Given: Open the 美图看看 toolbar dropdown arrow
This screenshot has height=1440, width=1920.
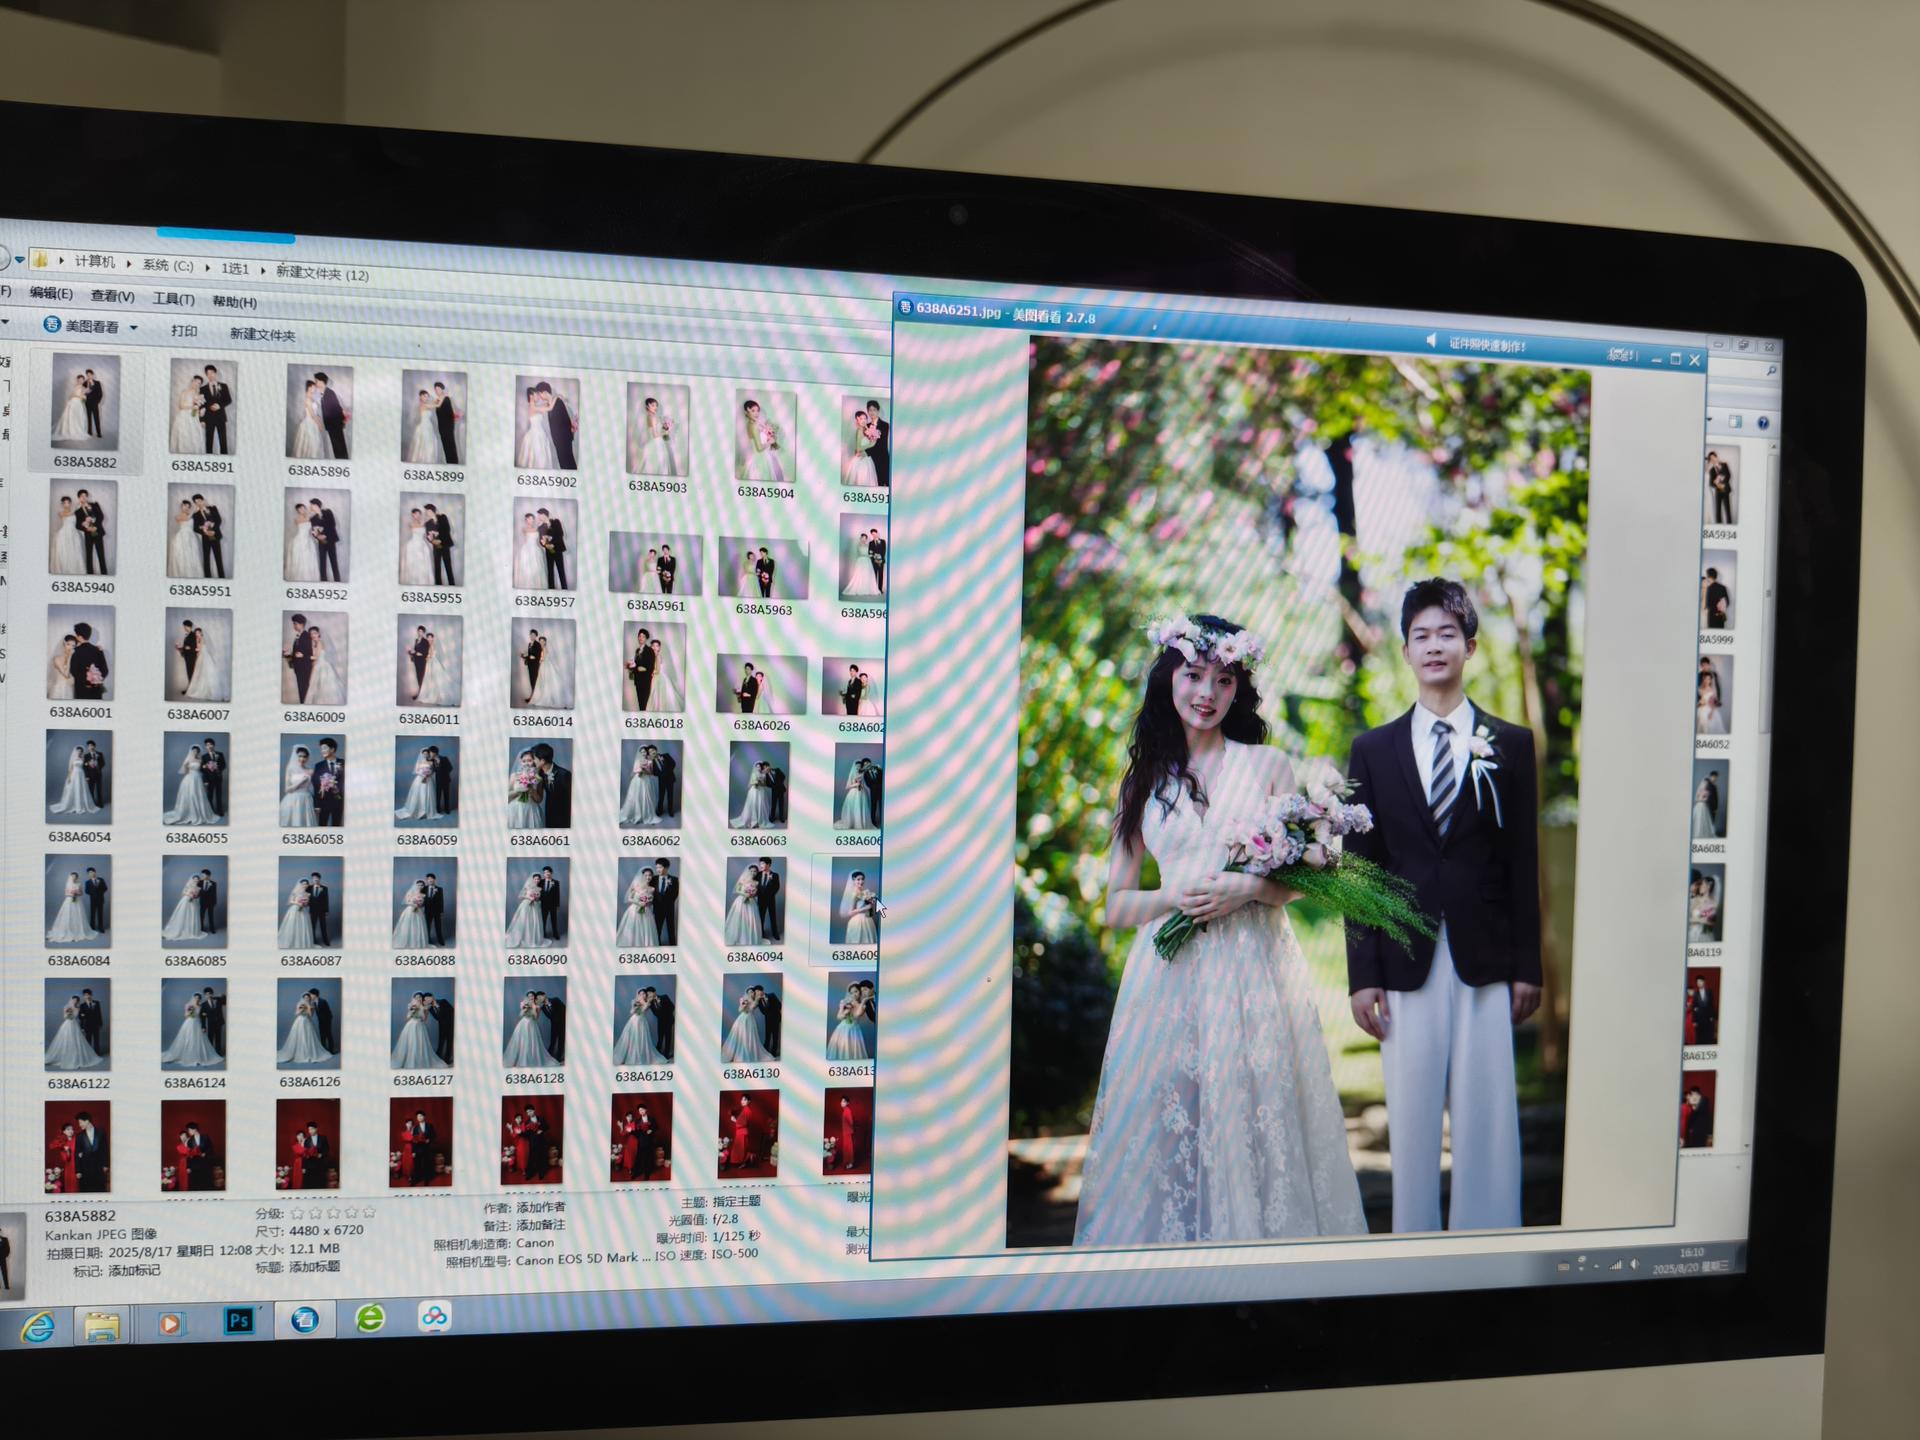Looking at the screenshot, I should 133,328.
